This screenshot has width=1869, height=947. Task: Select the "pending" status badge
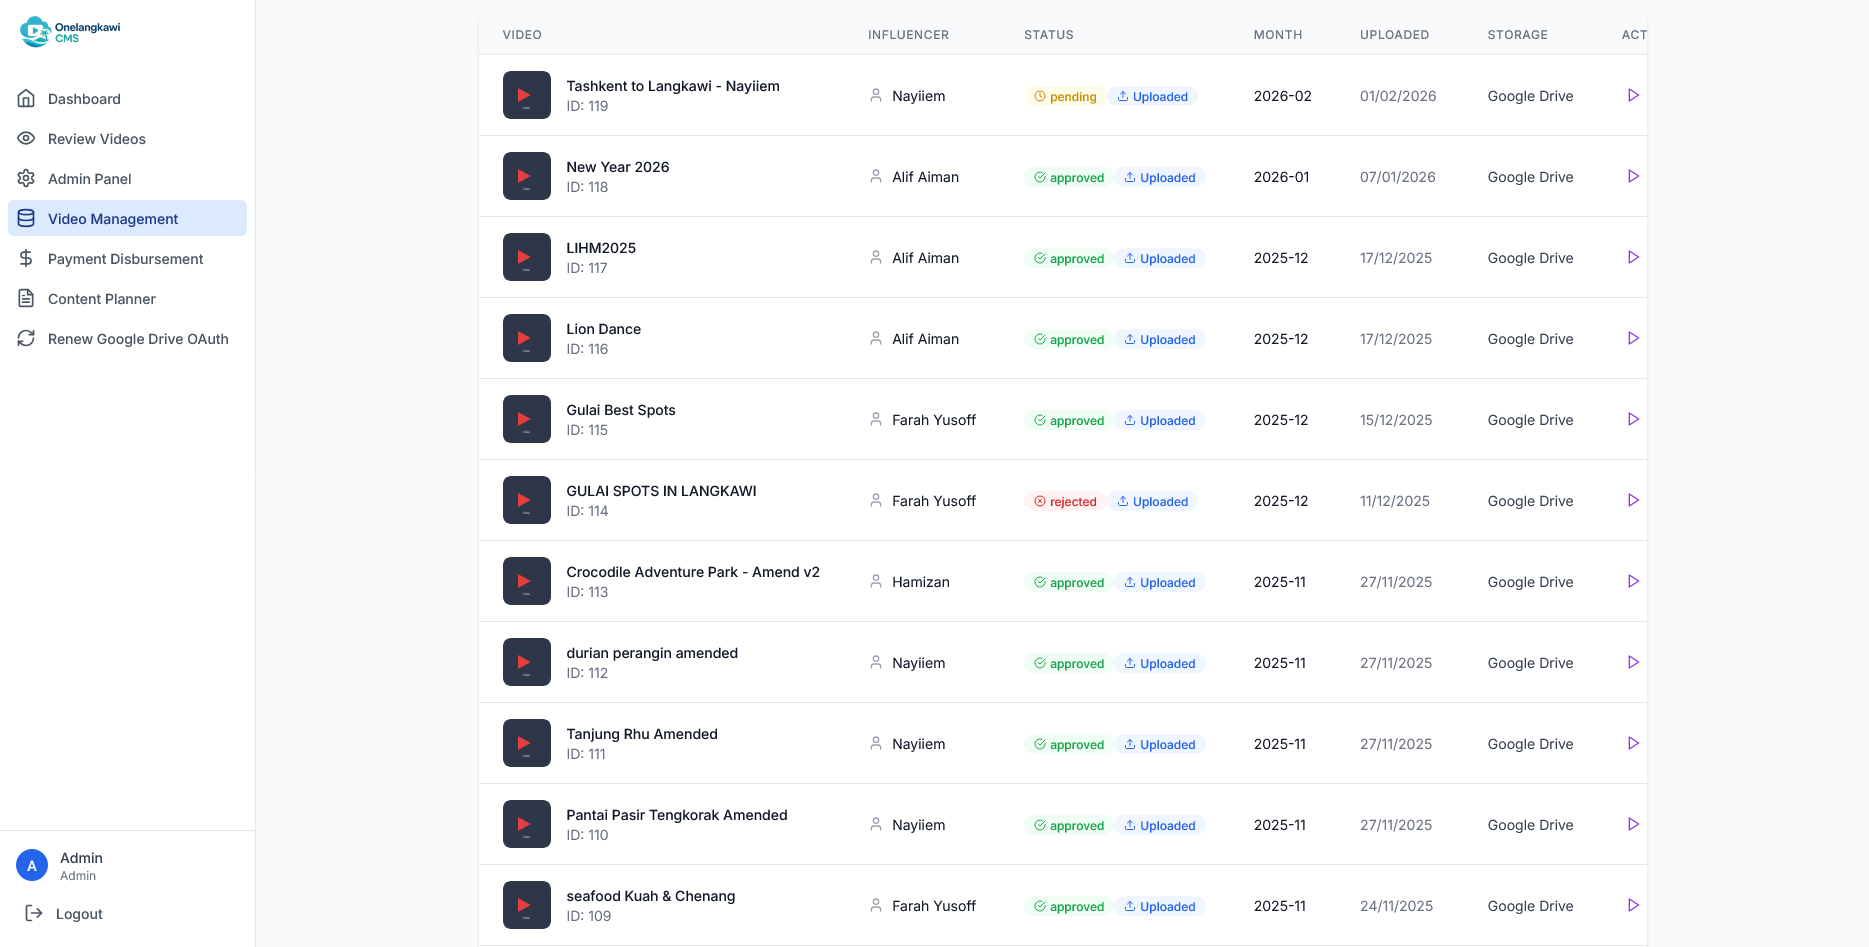pos(1064,96)
